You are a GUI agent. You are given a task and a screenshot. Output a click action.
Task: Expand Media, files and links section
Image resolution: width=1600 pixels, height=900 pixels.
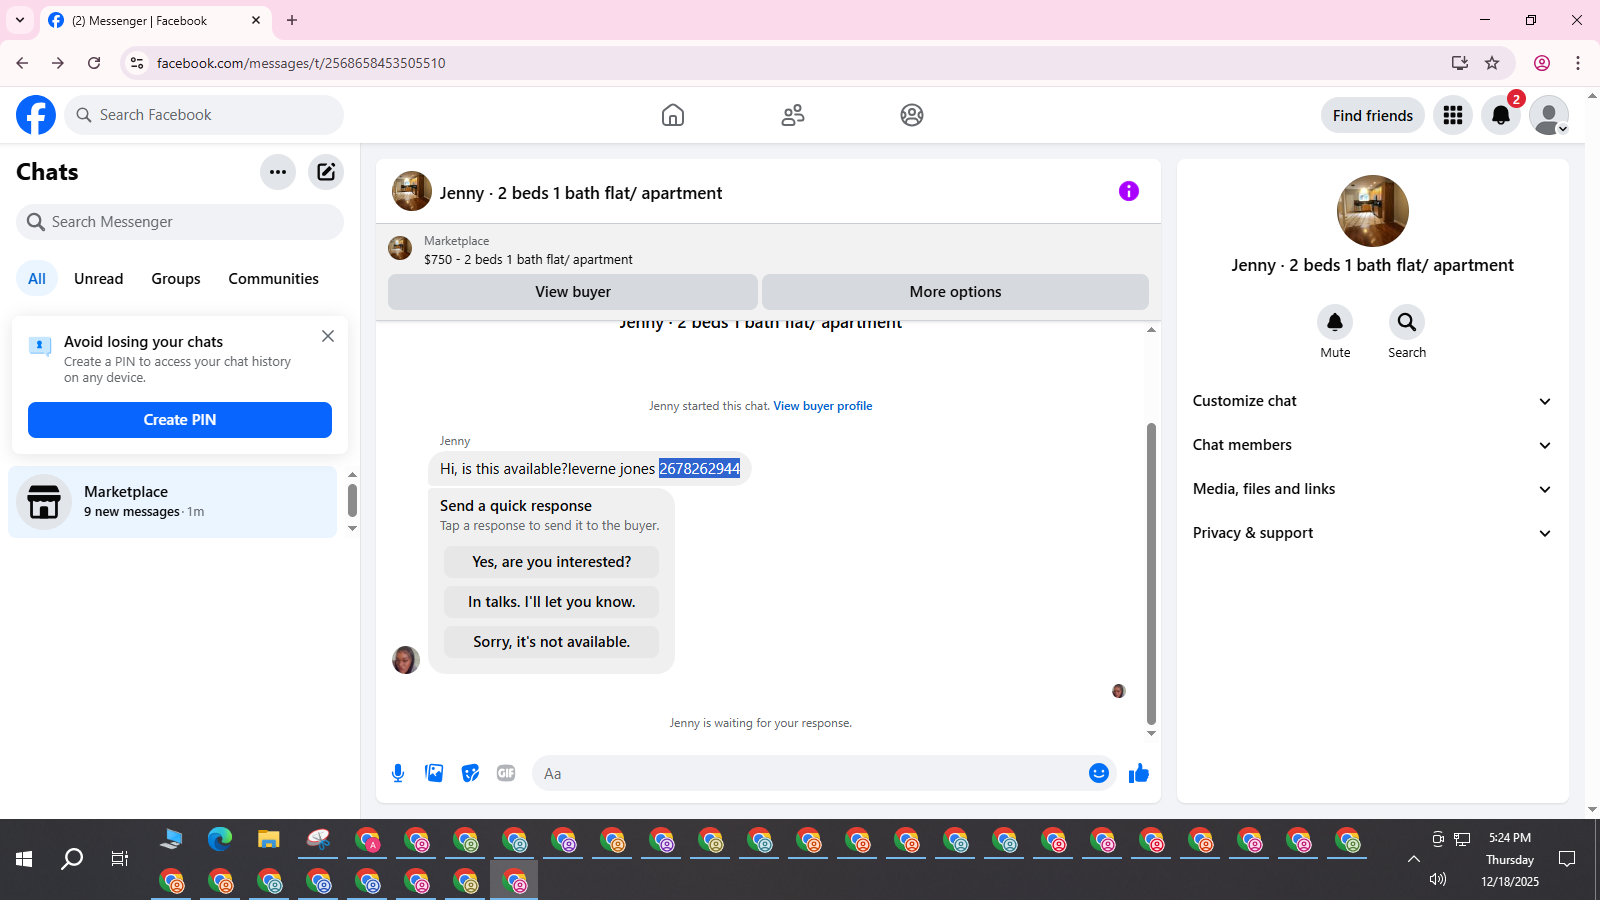[x=1372, y=489]
